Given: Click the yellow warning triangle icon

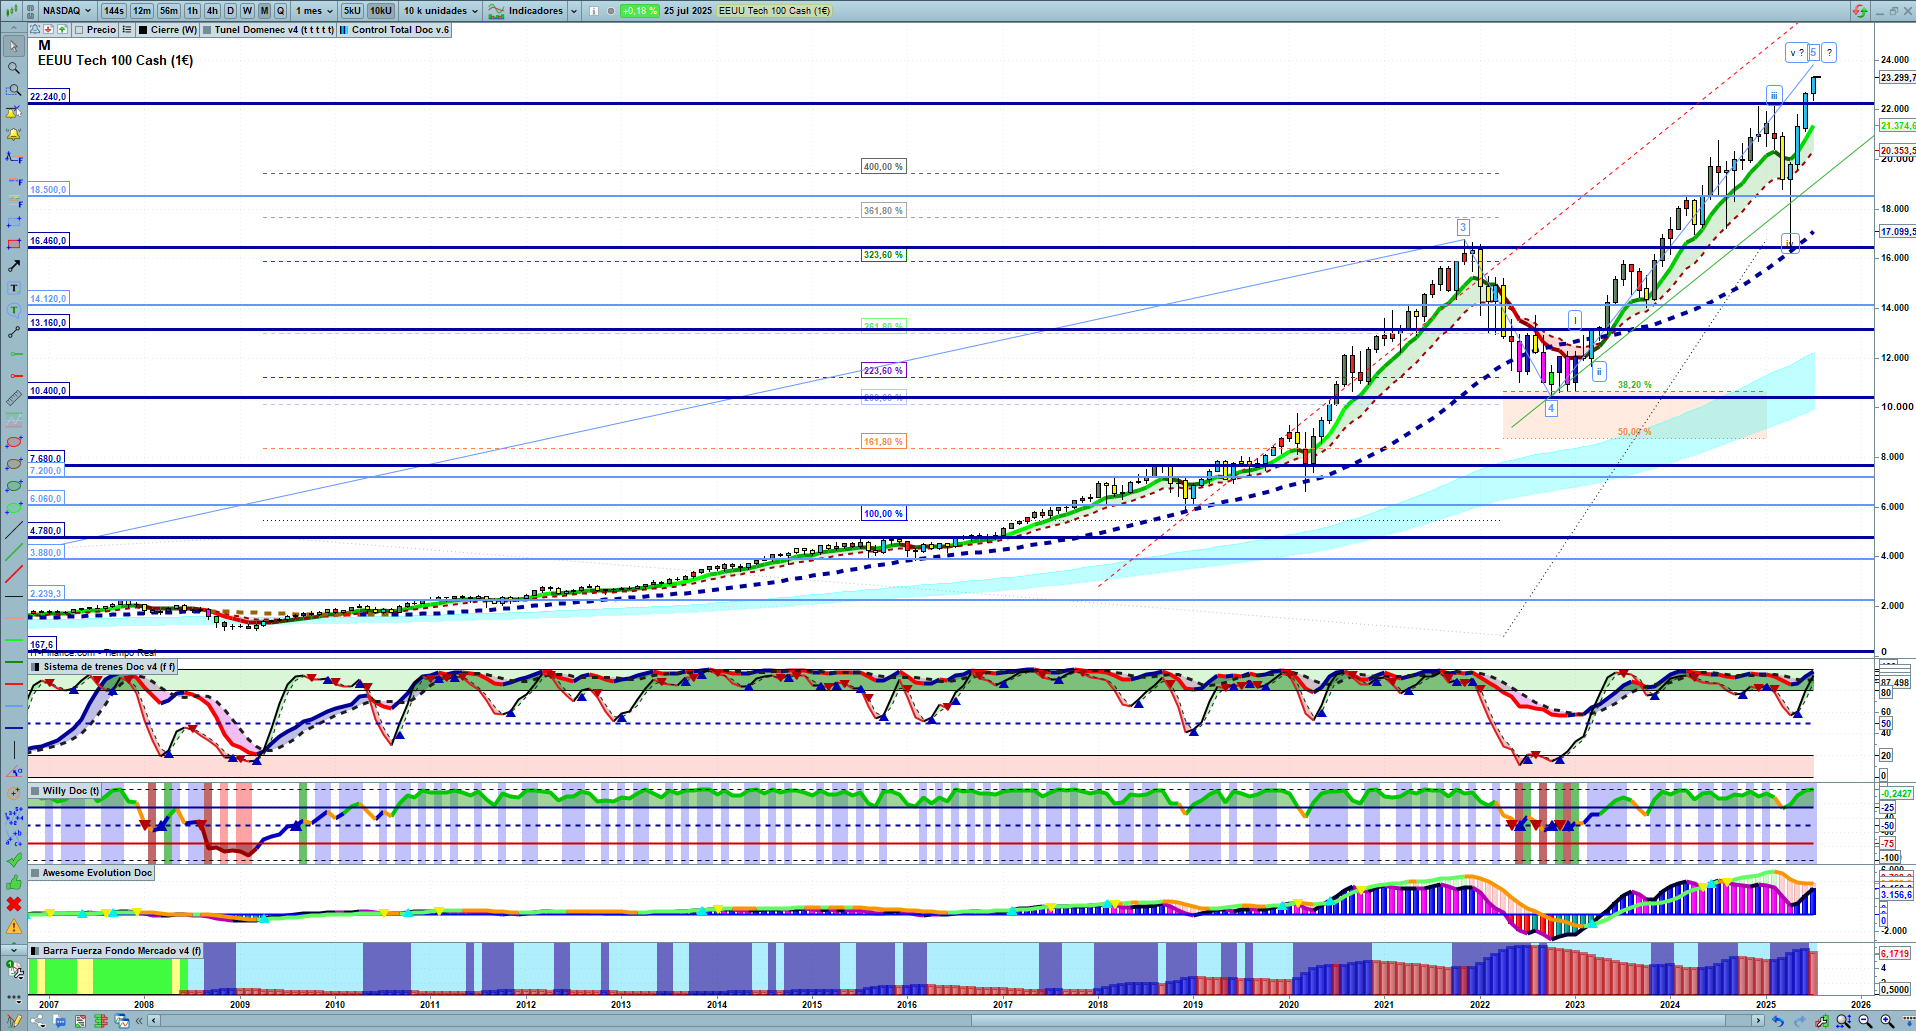Looking at the screenshot, I should click(x=13, y=927).
